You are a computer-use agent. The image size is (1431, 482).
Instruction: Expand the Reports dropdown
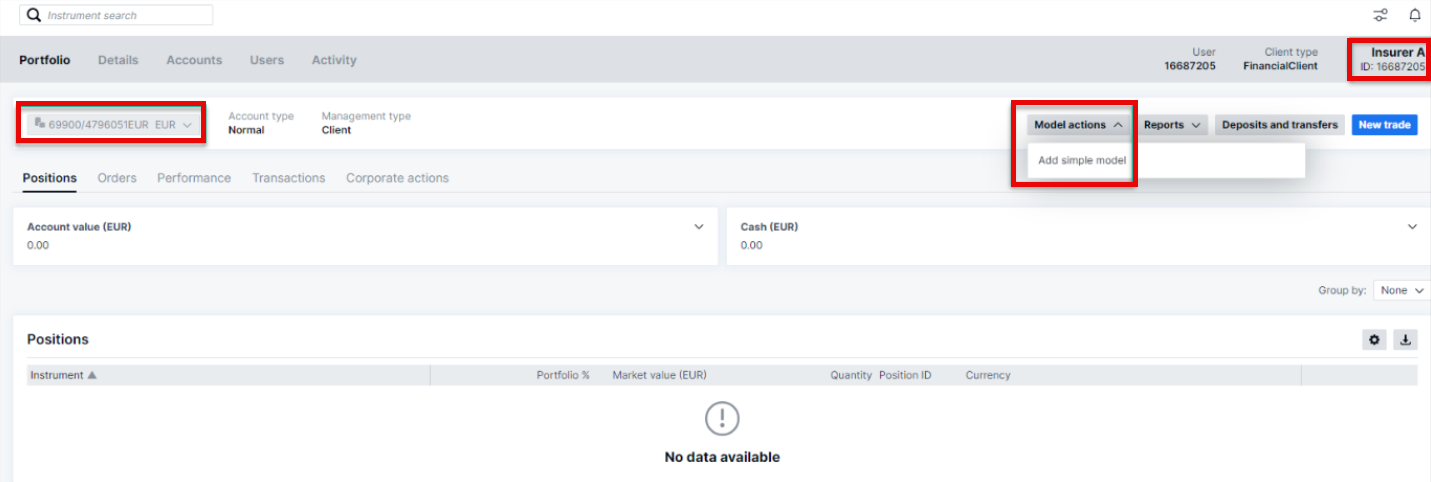pyautogui.click(x=1171, y=125)
